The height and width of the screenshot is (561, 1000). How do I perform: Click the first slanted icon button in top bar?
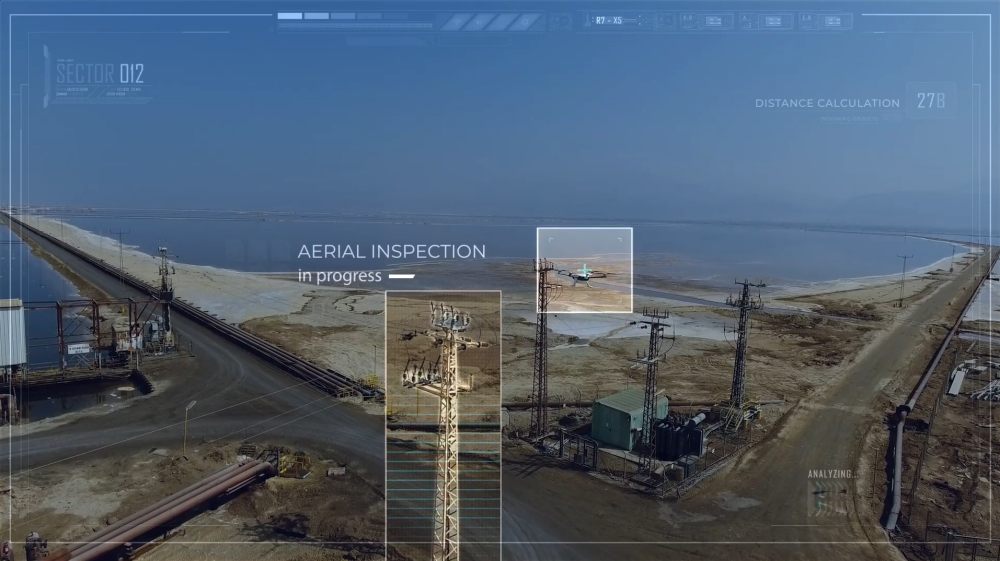[x=456, y=21]
